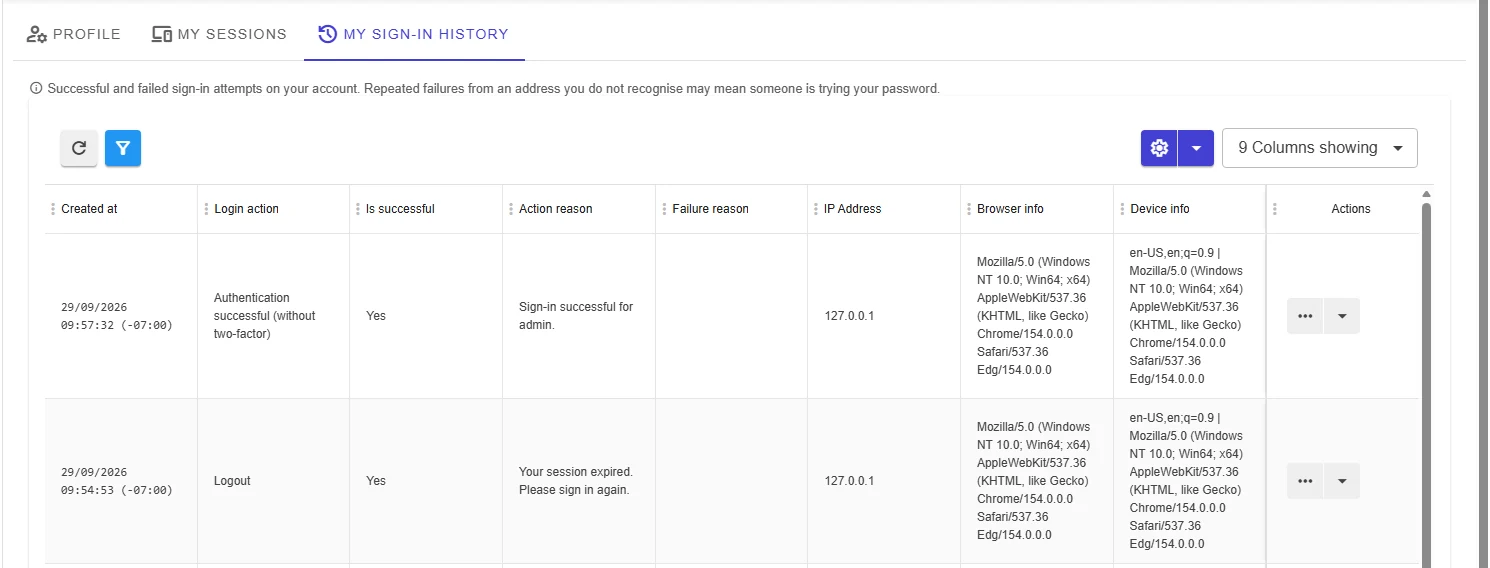Open the filter funnel button
The height and width of the screenshot is (568, 1490).
(123, 148)
